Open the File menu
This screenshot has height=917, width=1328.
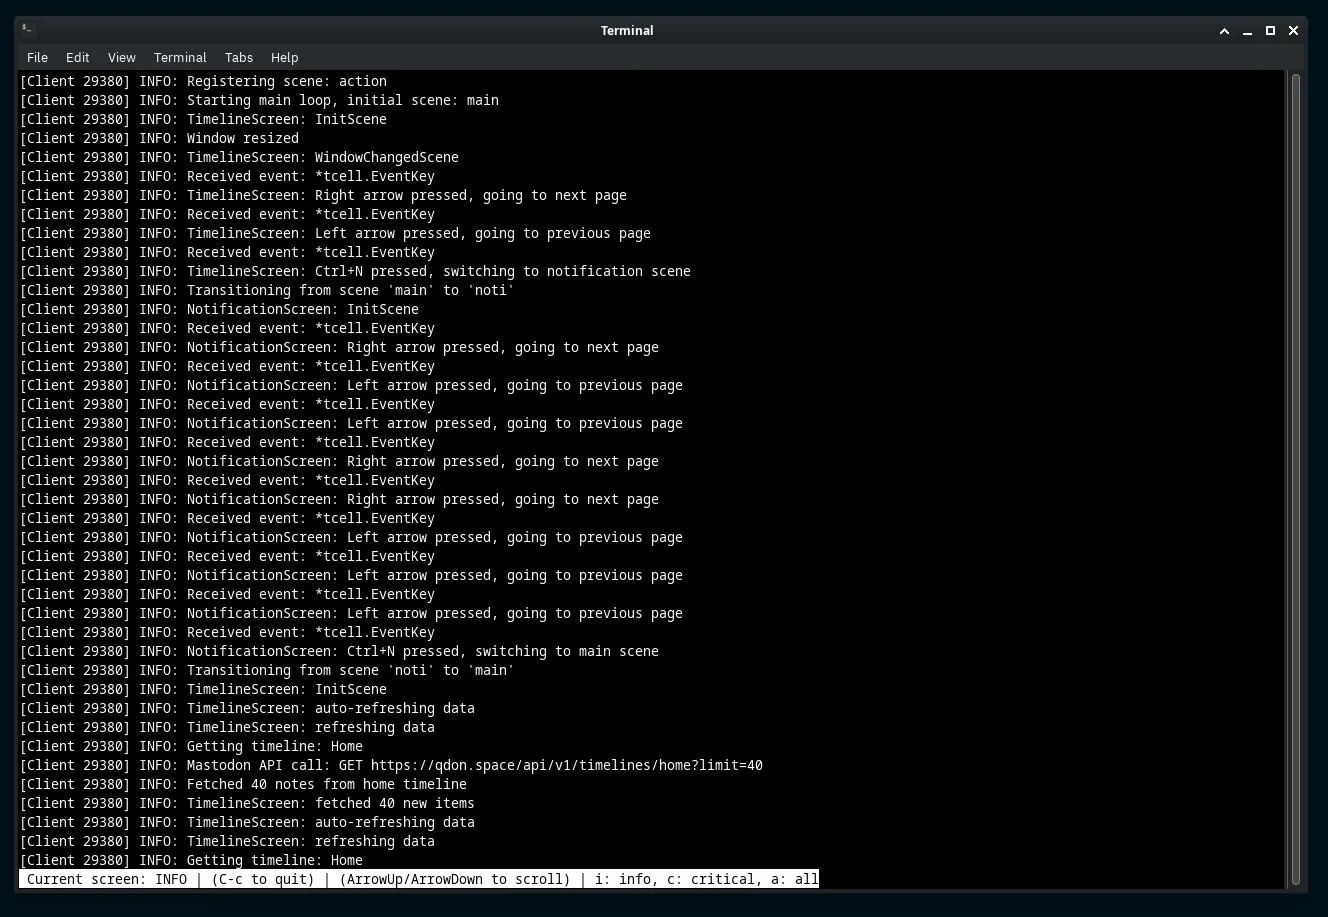37,57
